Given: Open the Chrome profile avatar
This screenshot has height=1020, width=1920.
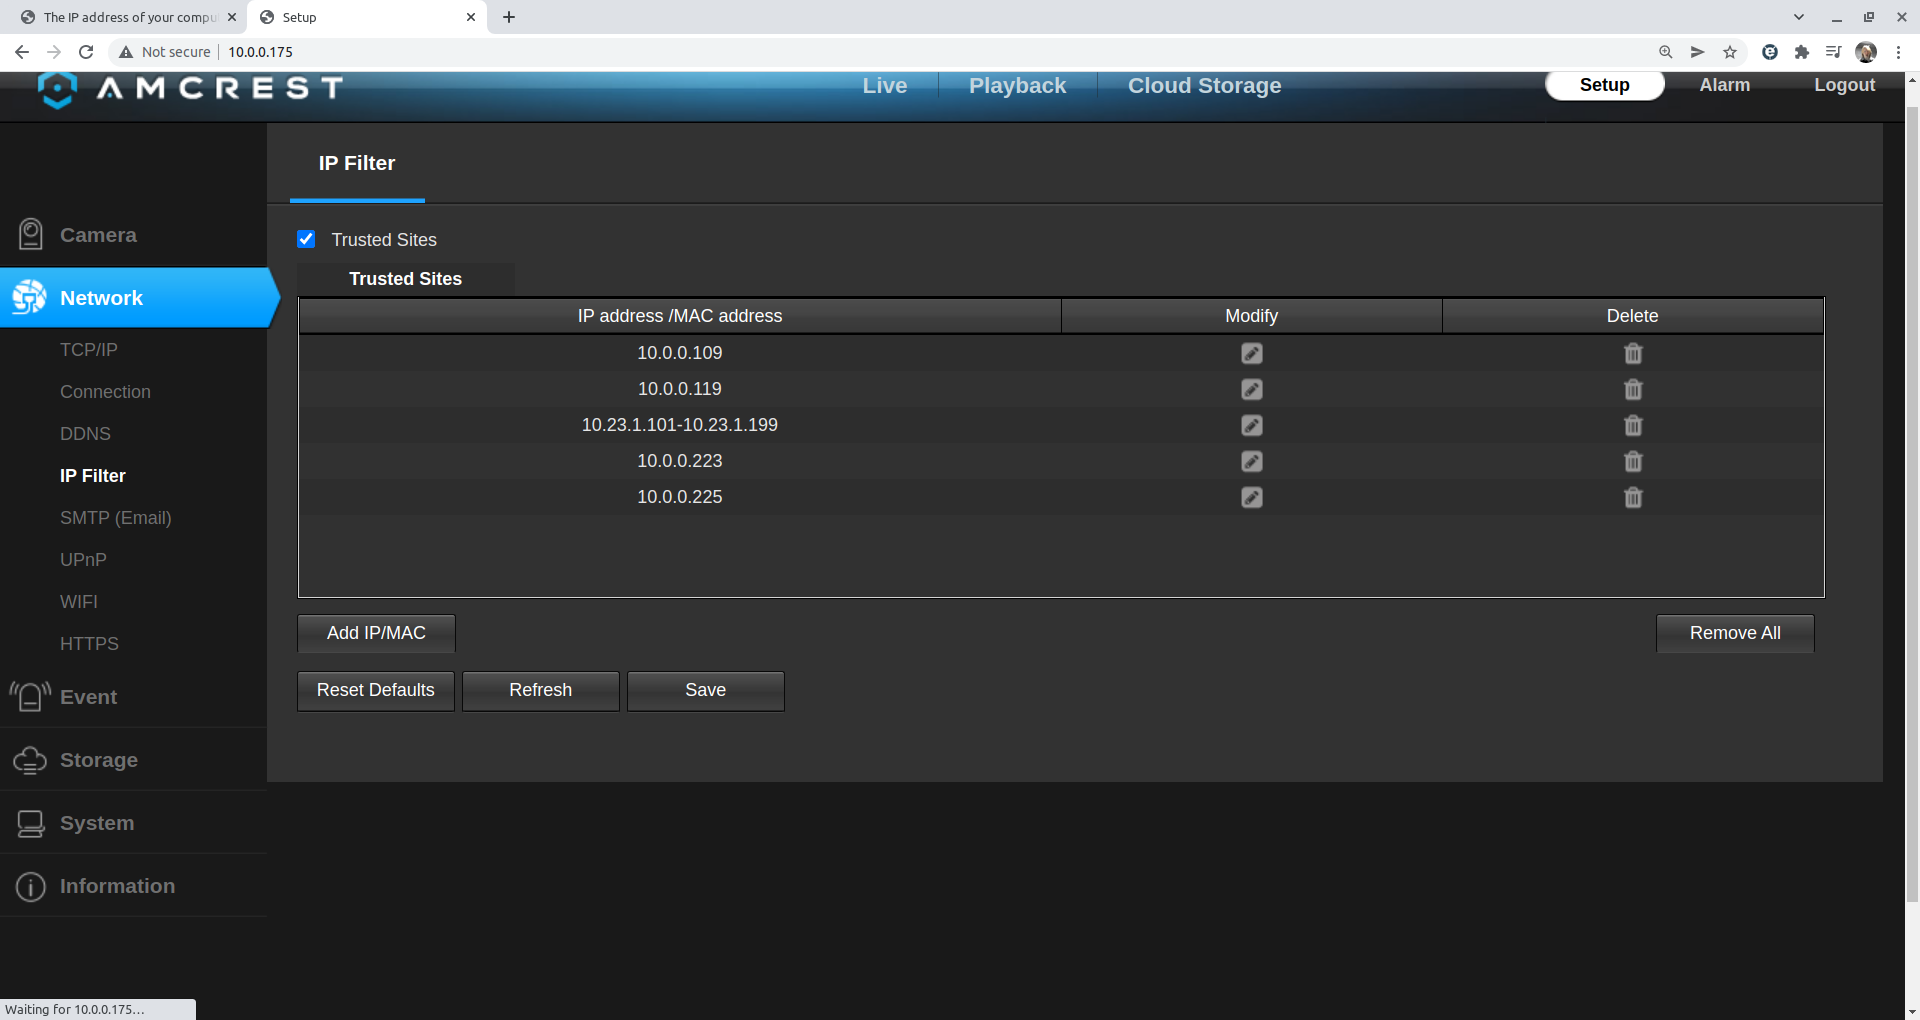Looking at the screenshot, I should pyautogui.click(x=1866, y=52).
